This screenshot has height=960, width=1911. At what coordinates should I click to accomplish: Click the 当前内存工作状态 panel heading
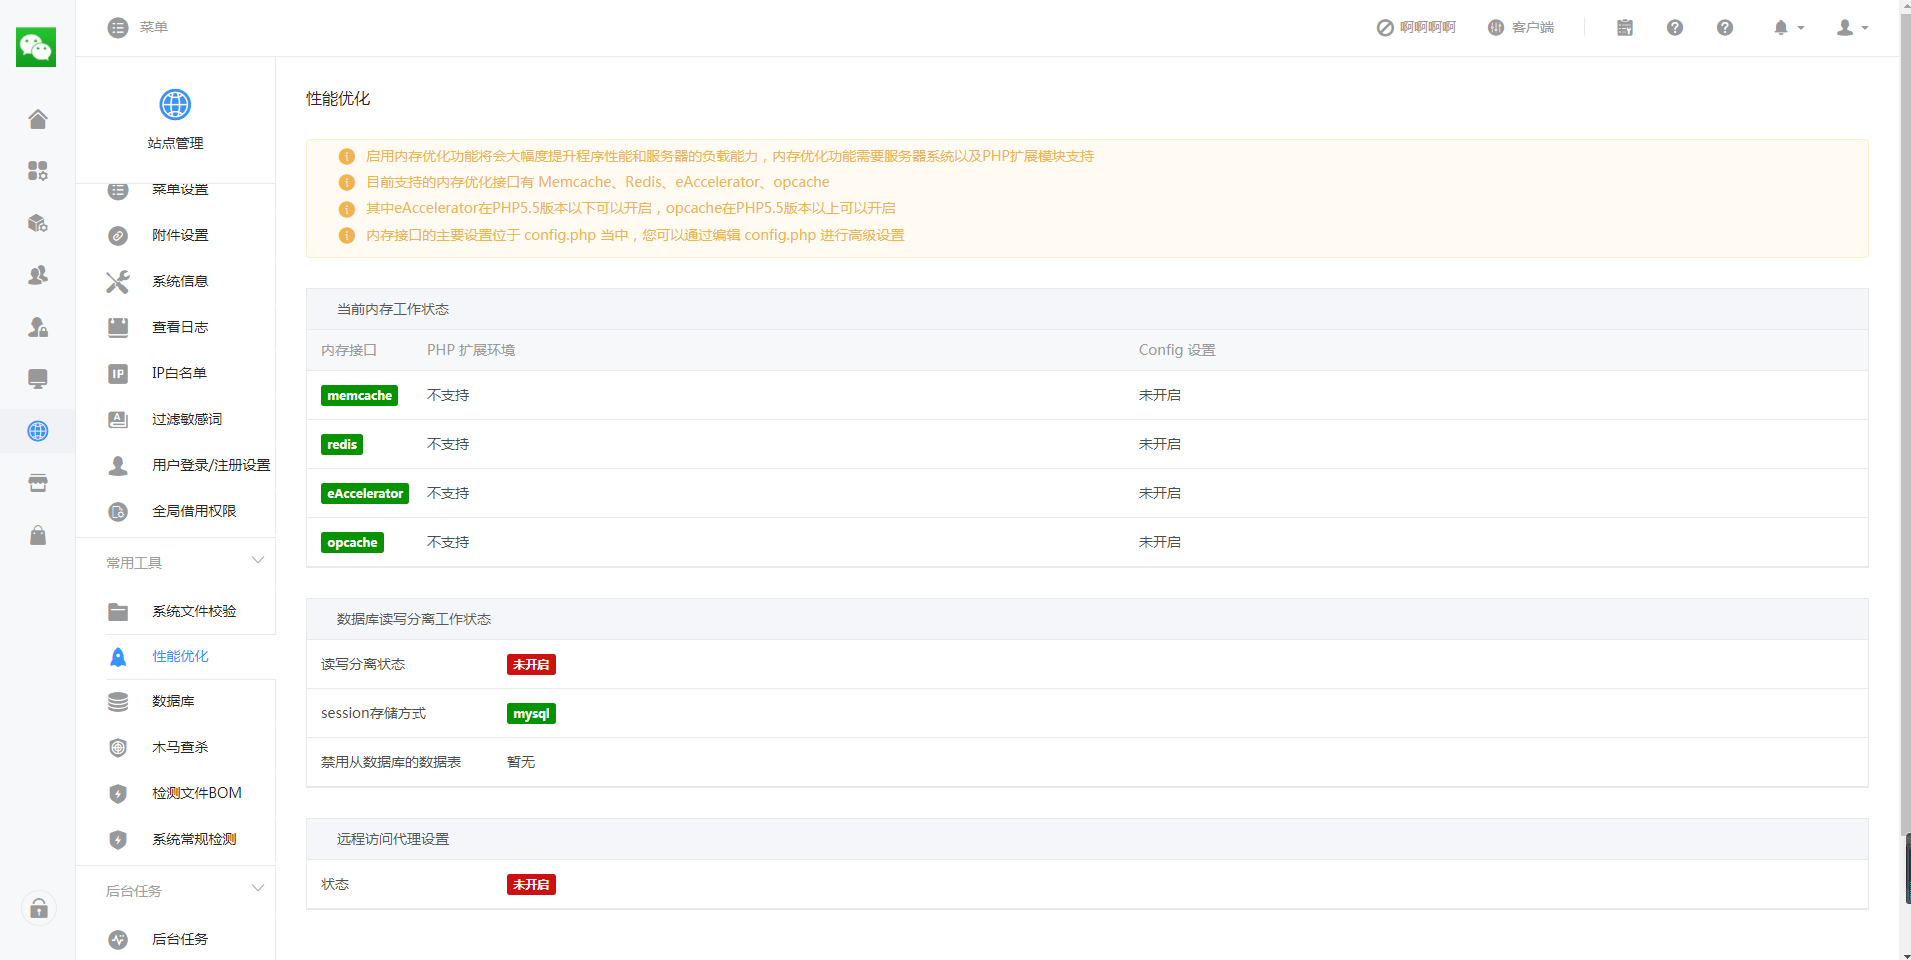393,309
